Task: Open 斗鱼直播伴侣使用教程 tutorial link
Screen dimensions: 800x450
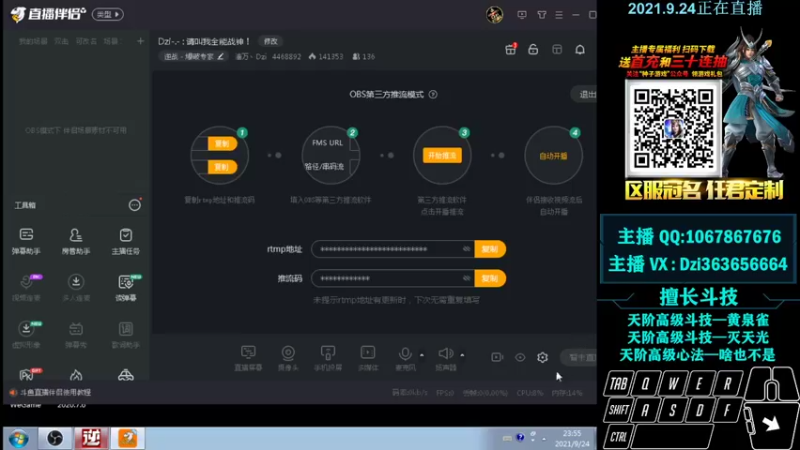Action: (55, 392)
